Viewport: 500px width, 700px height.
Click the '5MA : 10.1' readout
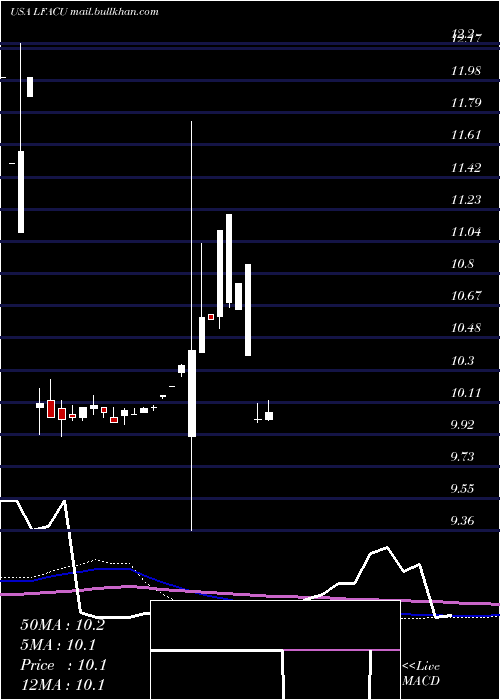tap(59, 645)
